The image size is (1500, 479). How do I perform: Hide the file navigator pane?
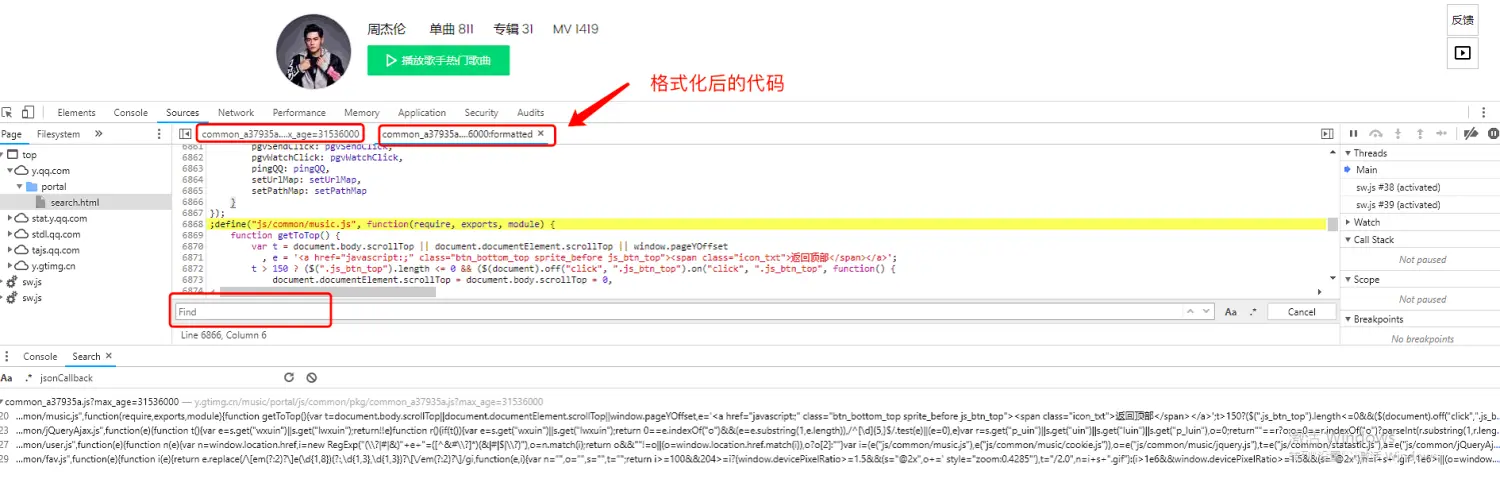point(185,134)
